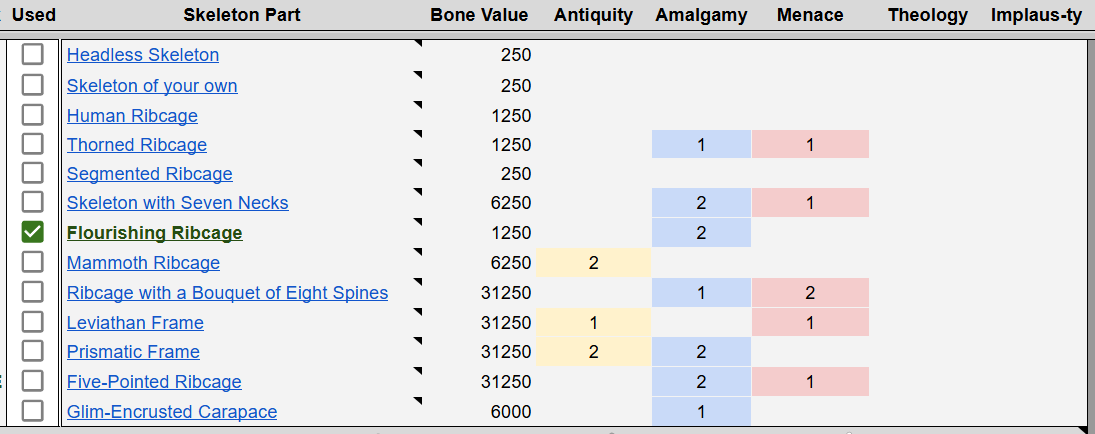Visit the Prismatic Frame link
Screen dimensions: 1095x434
point(133,352)
